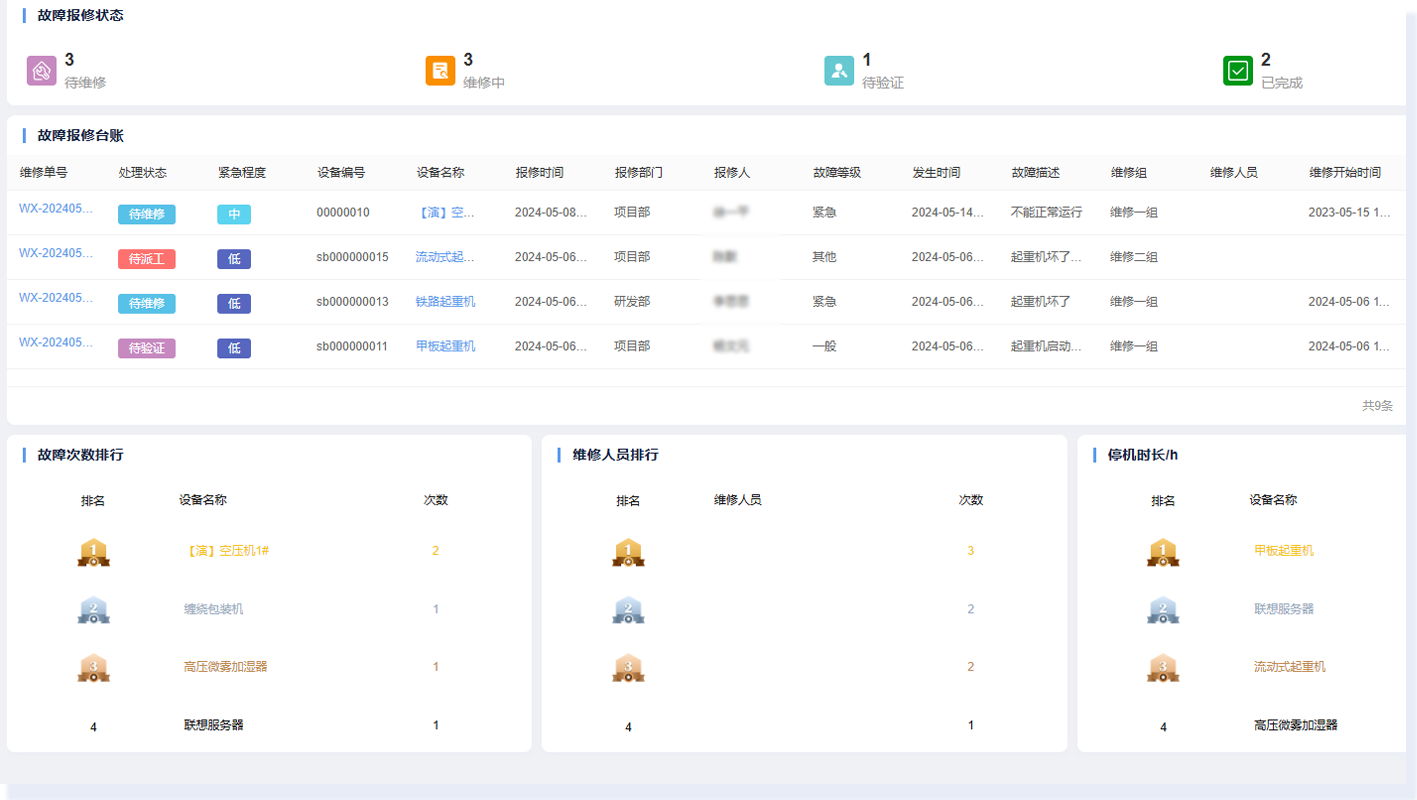Click 高压微雾加湿器 in the 停机时长 list
The height and width of the screenshot is (800, 1417).
click(x=1296, y=725)
